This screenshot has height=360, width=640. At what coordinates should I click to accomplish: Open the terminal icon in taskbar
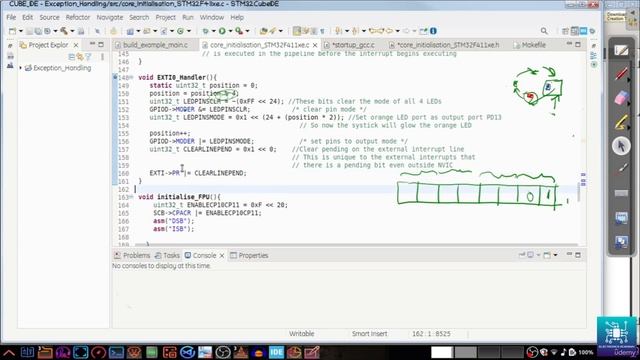[116, 352]
